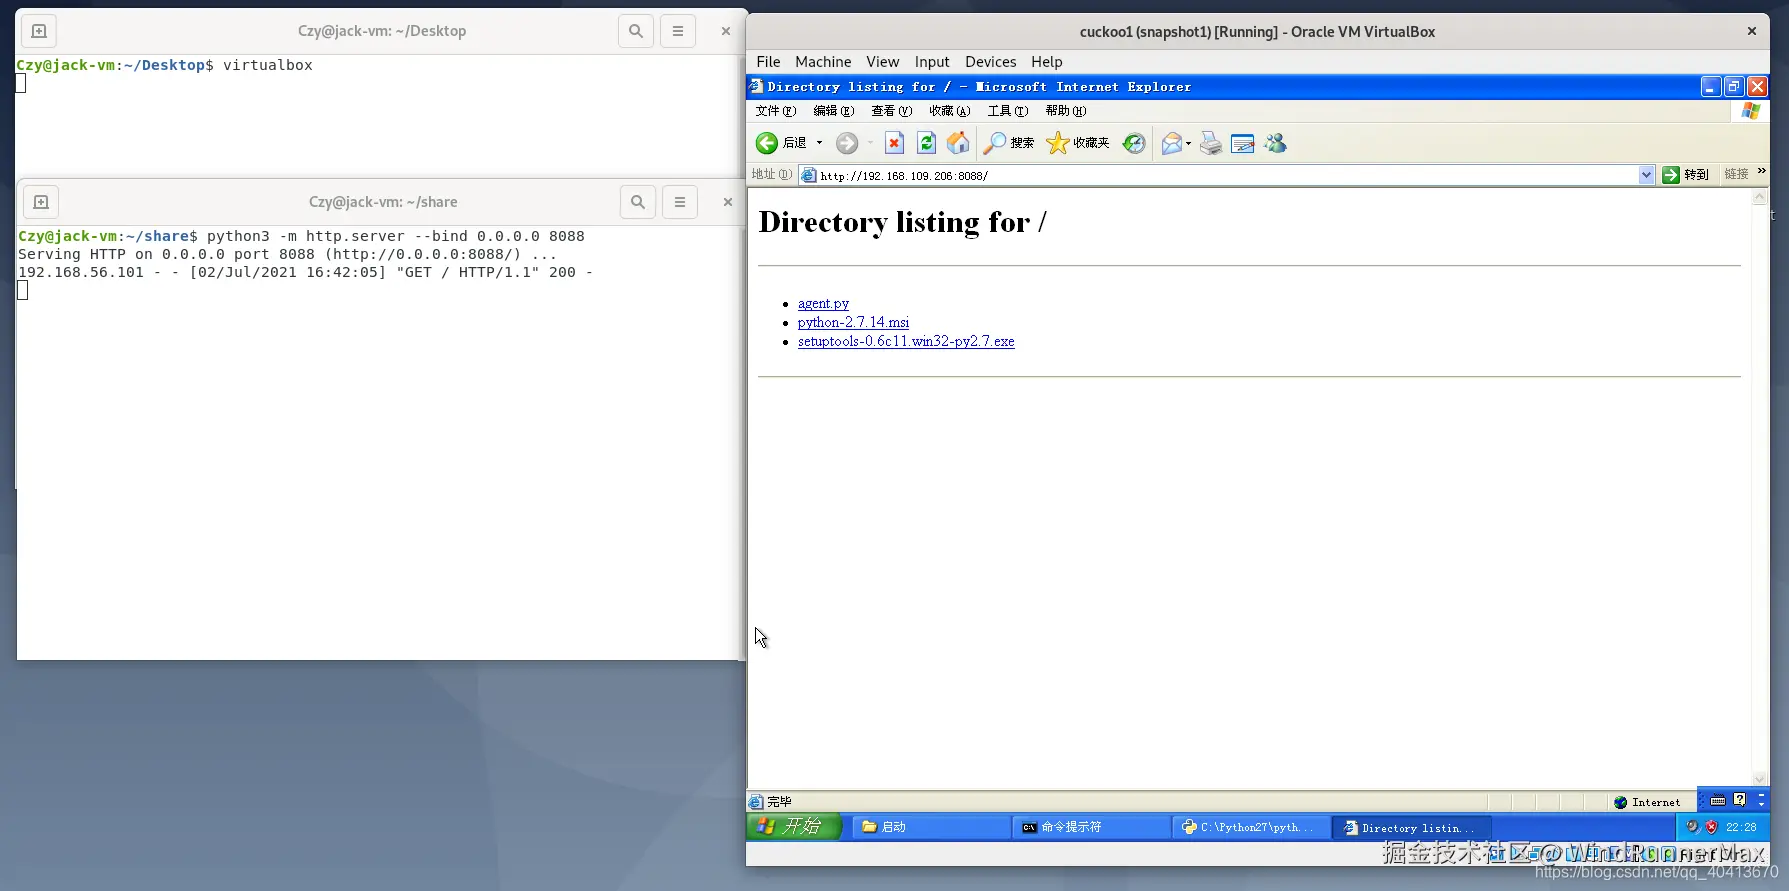Click the search icon in Desktop terminal header

pyautogui.click(x=636, y=31)
